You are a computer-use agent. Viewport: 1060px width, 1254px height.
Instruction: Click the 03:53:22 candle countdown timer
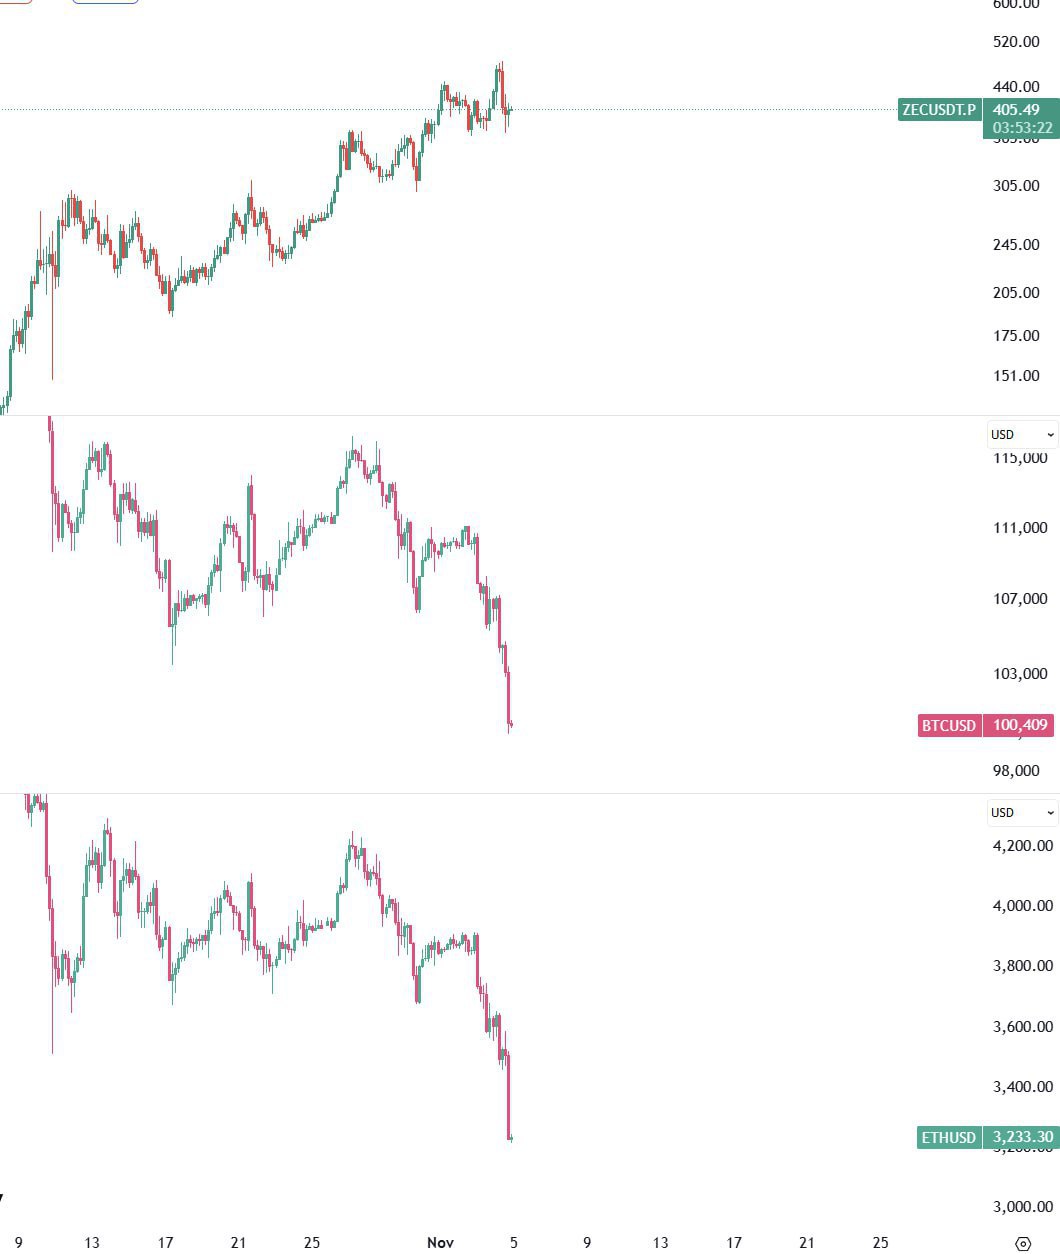1021,128
